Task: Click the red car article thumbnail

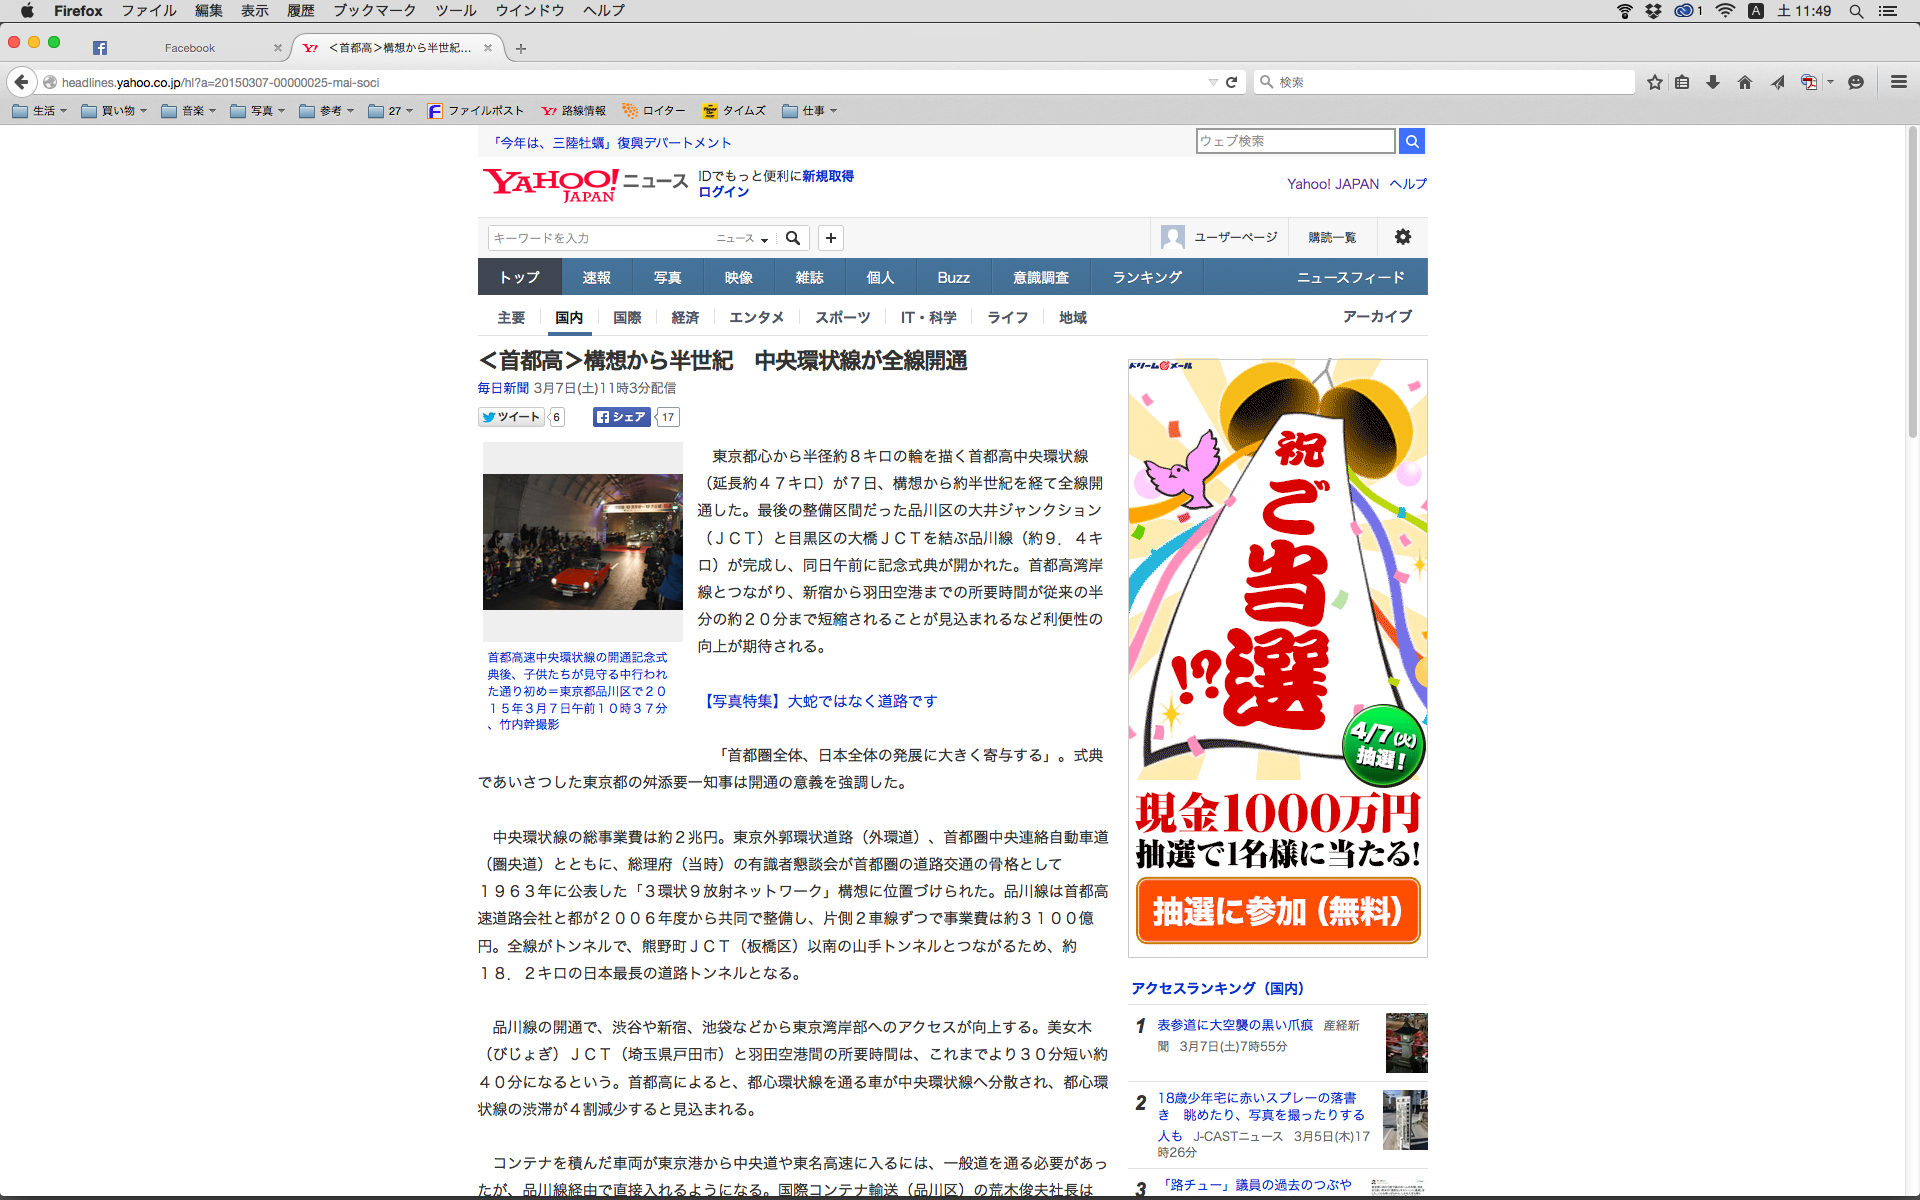Action: coord(582,542)
